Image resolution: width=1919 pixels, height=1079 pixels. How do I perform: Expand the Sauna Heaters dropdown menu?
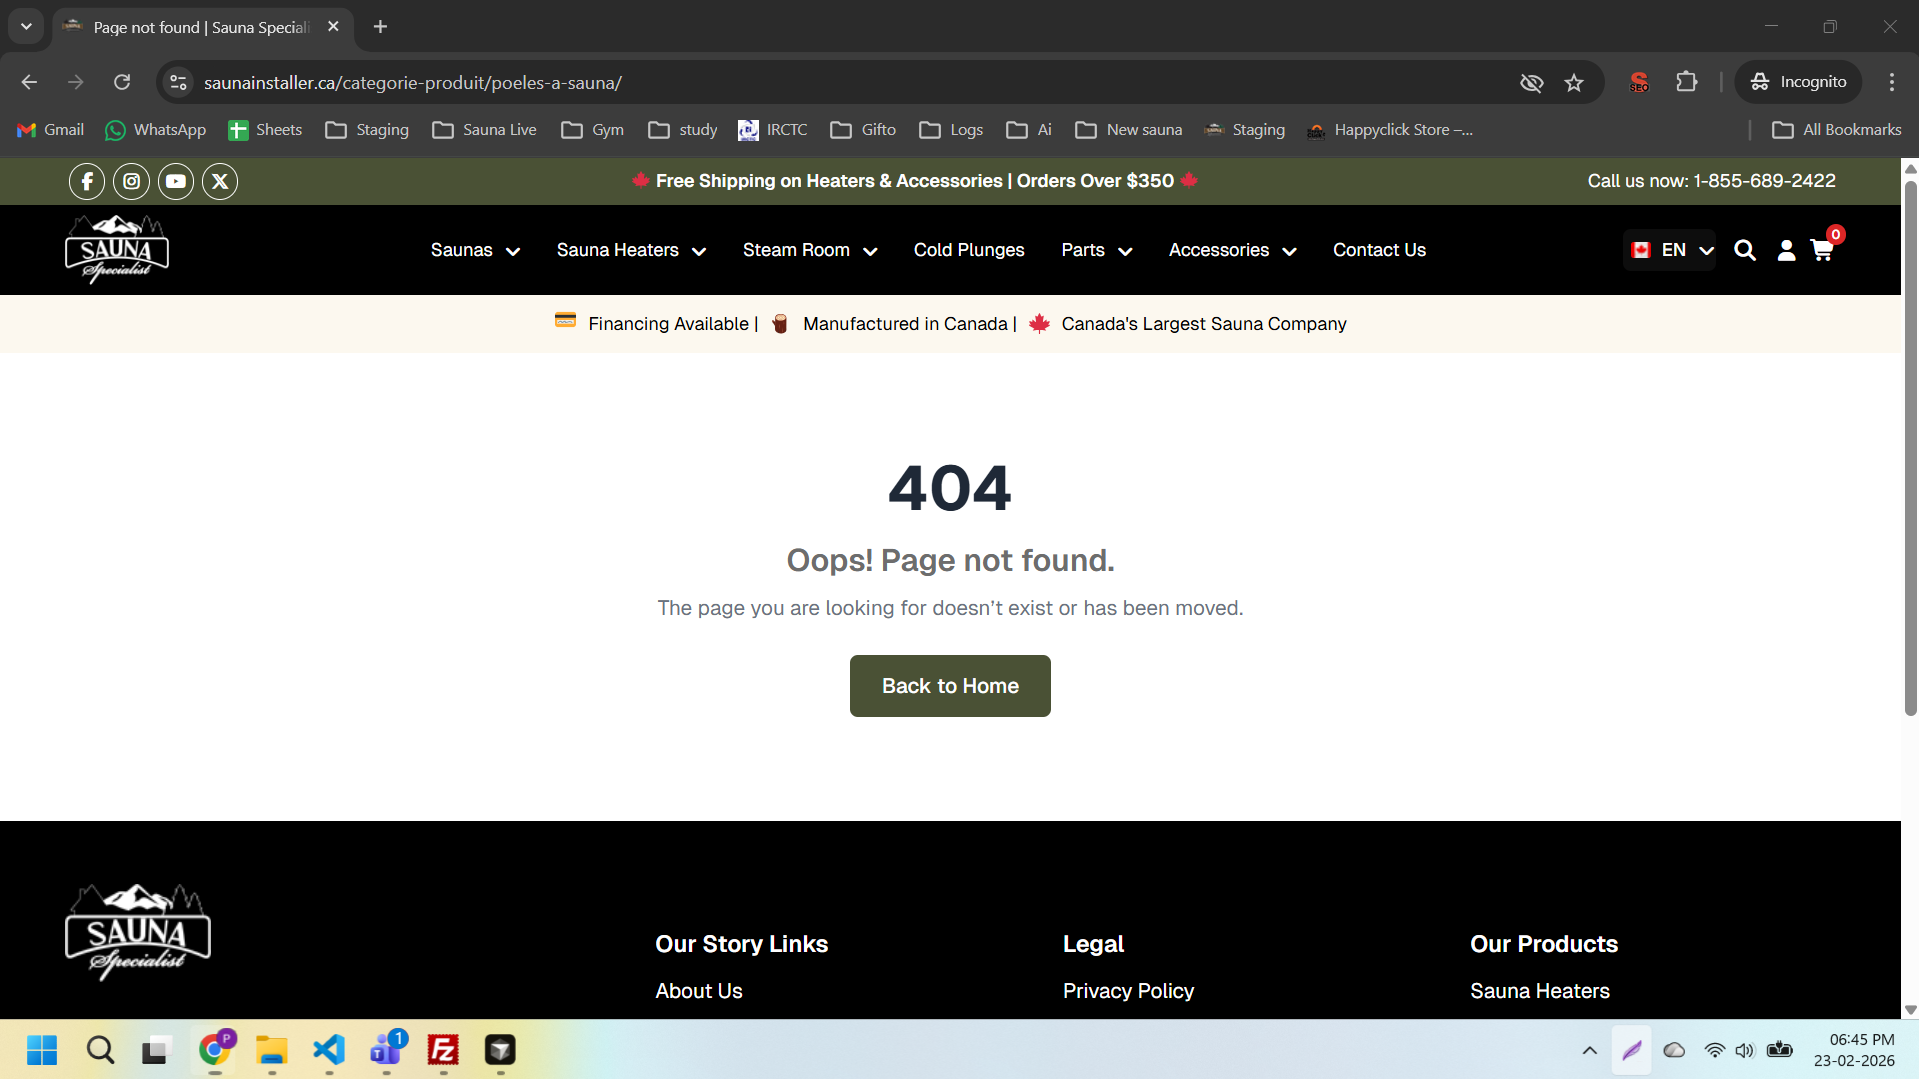[x=631, y=250]
